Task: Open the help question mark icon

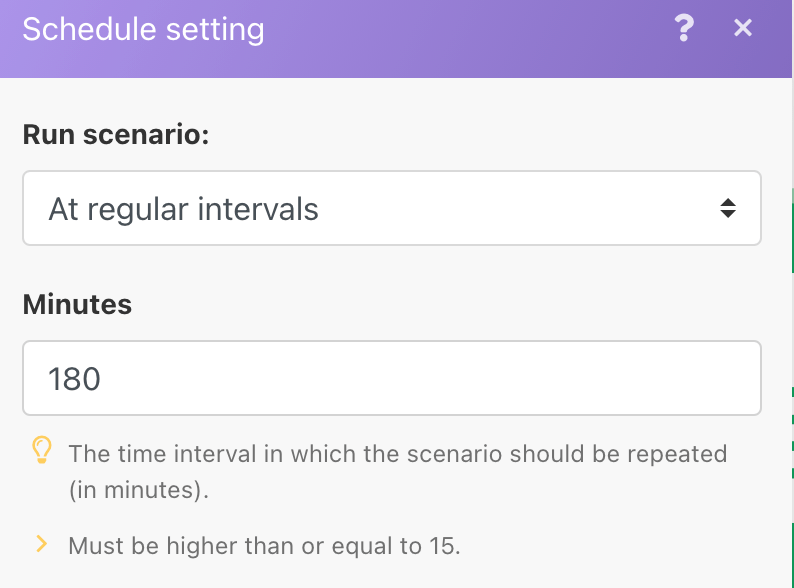Action: click(684, 29)
